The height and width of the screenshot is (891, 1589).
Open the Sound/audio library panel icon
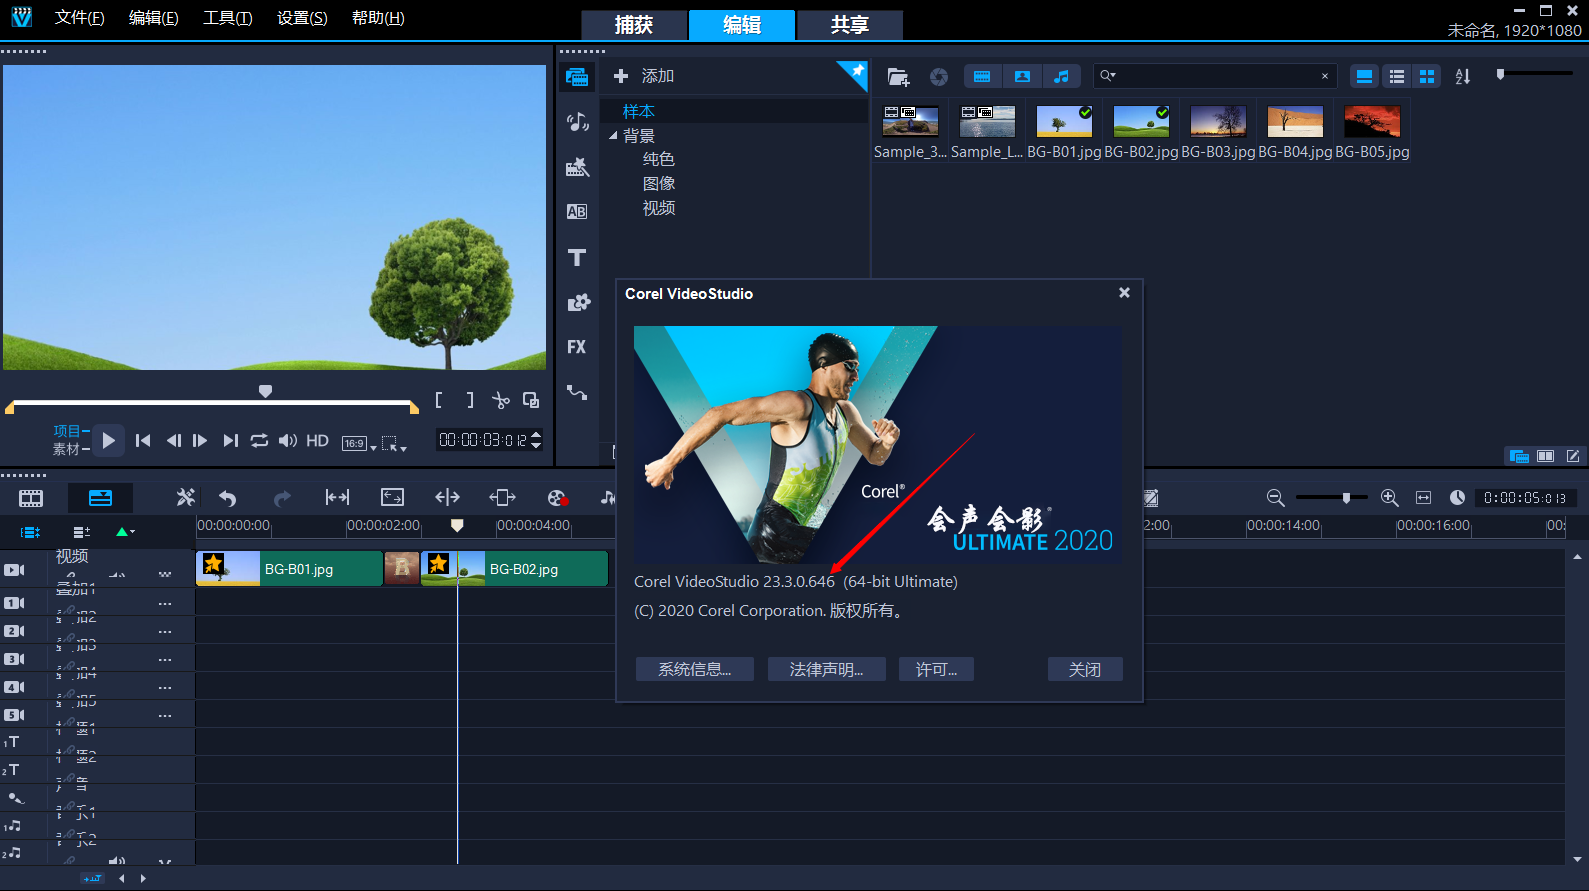(x=577, y=122)
